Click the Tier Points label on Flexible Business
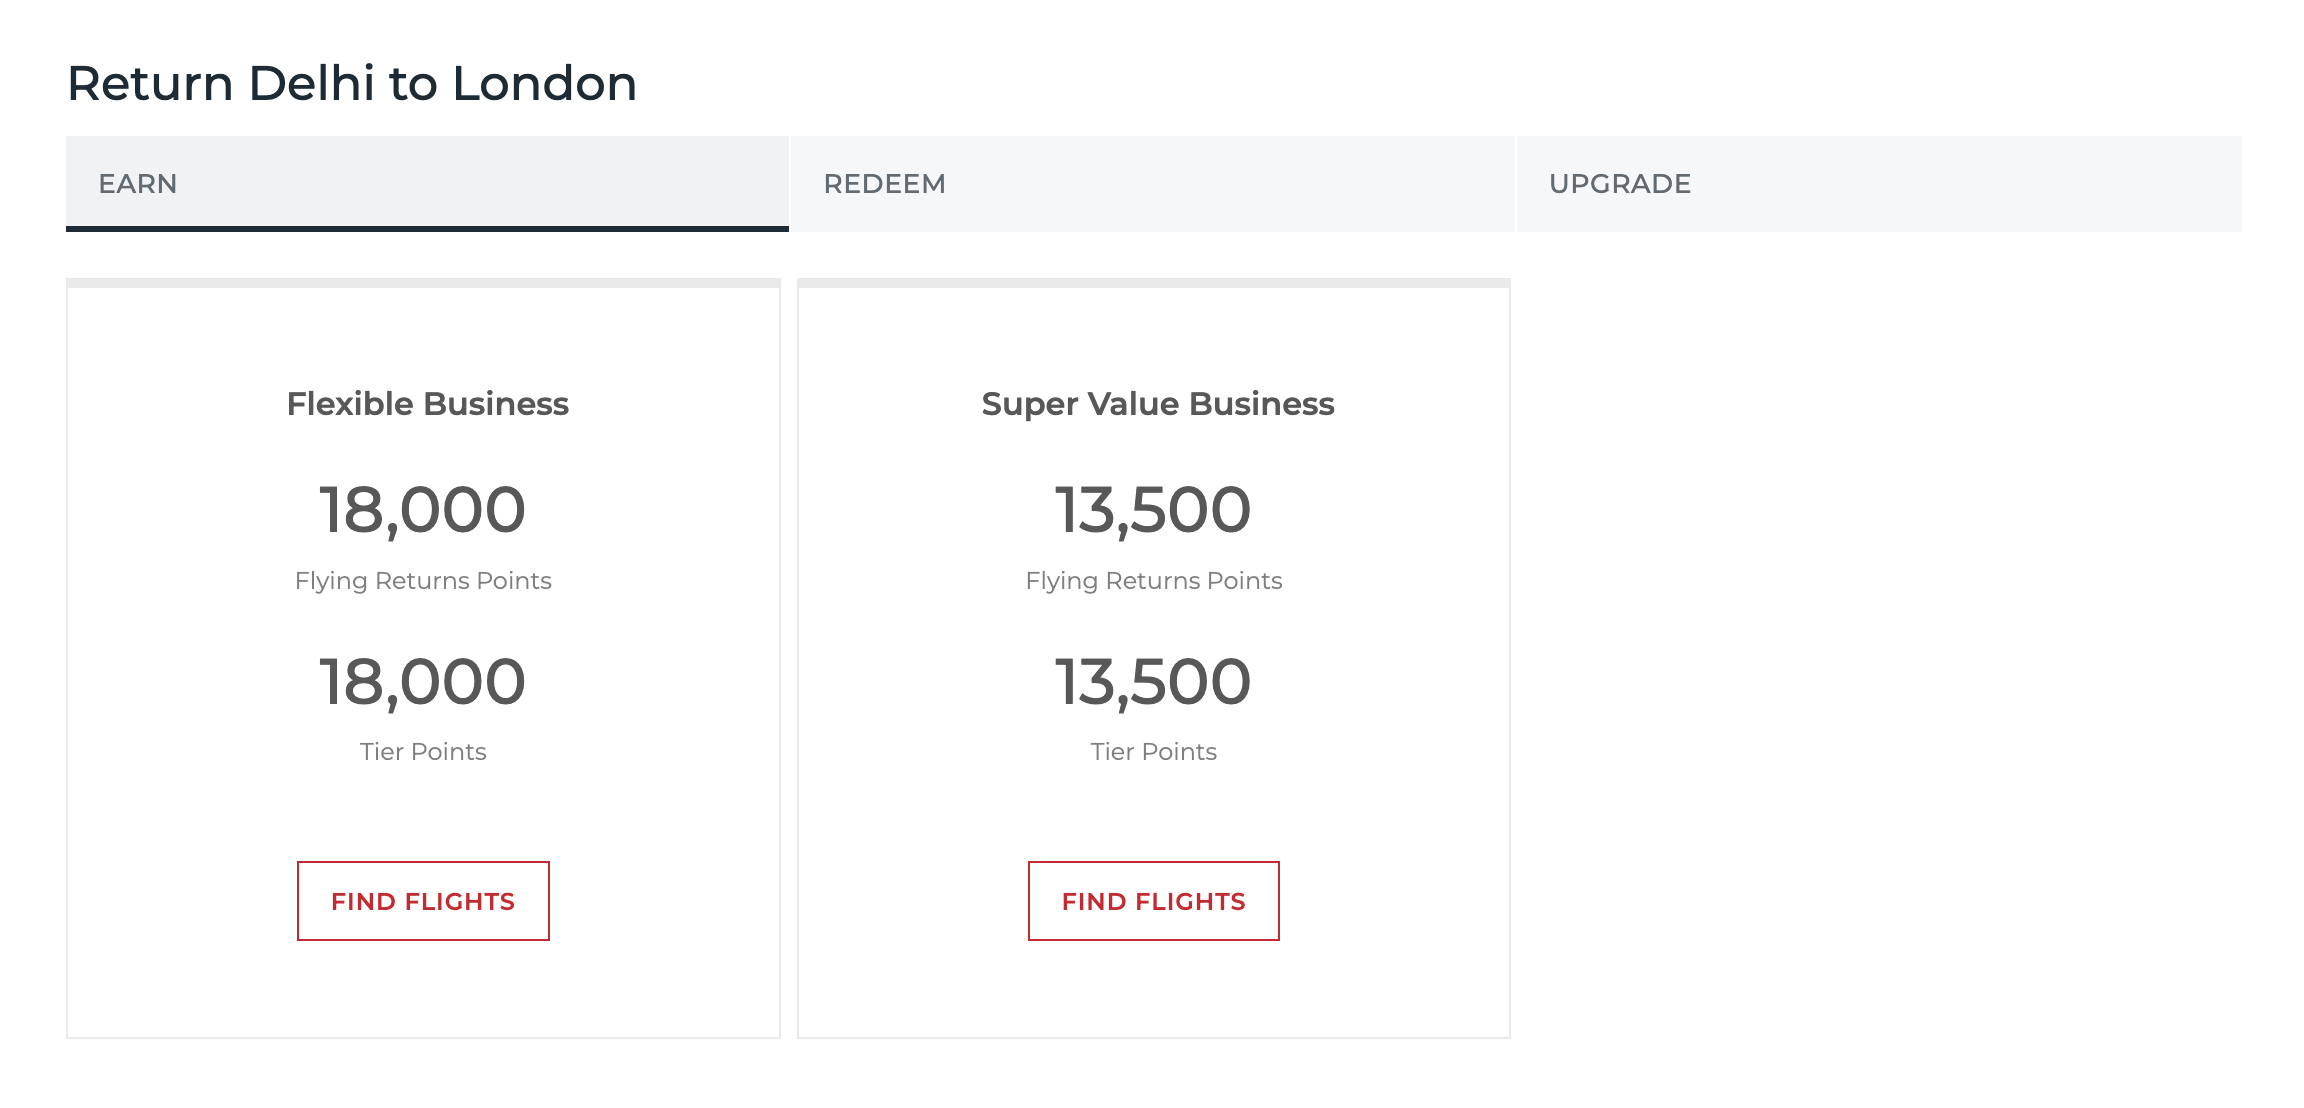This screenshot has height=1108, width=2304. (x=423, y=751)
